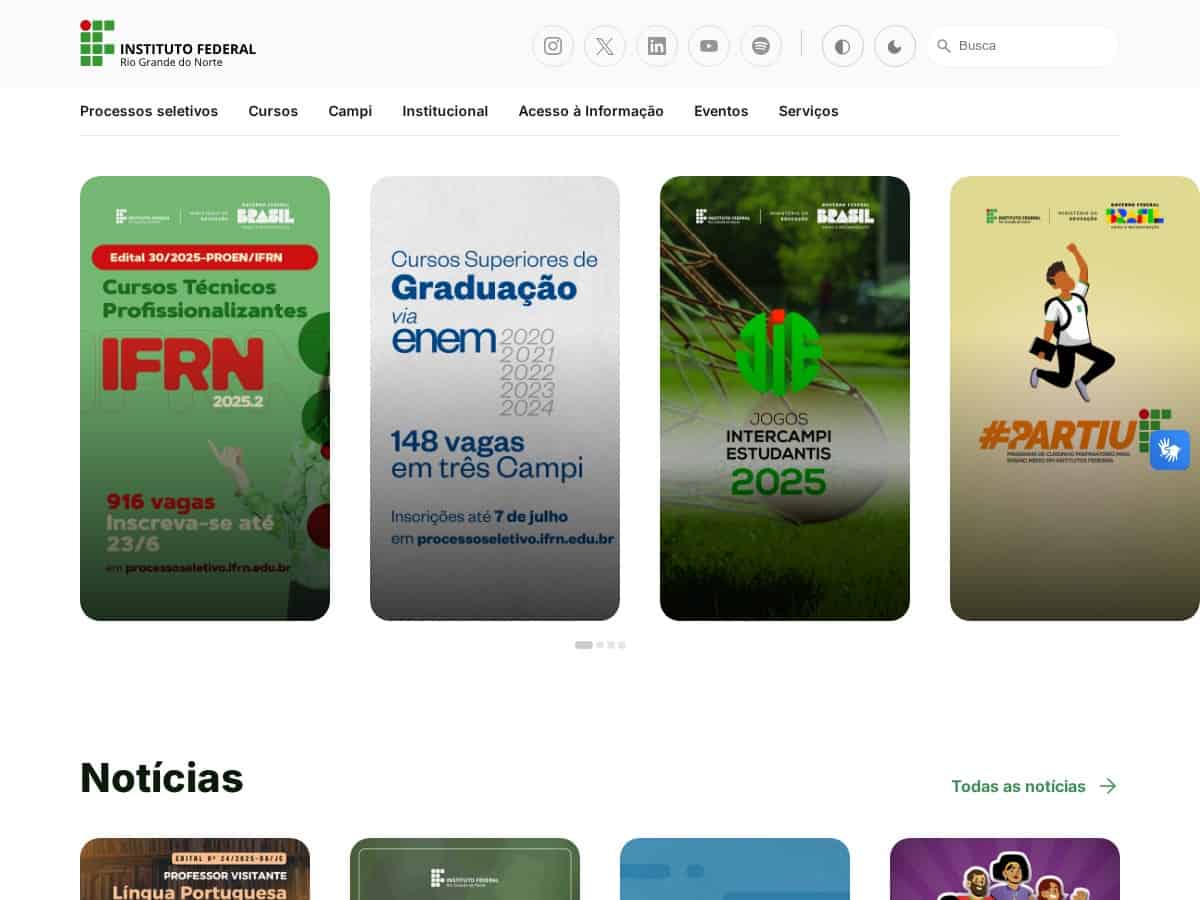This screenshot has height=900, width=1200.
Task: Open the Institucional menu
Action: (445, 111)
